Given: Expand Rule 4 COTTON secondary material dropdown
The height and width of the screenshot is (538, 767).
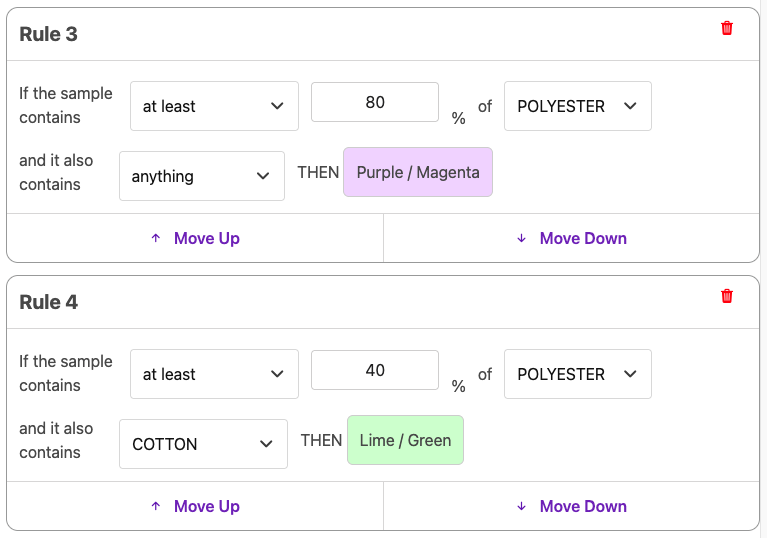Looking at the screenshot, I should pyautogui.click(x=203, y=444).
